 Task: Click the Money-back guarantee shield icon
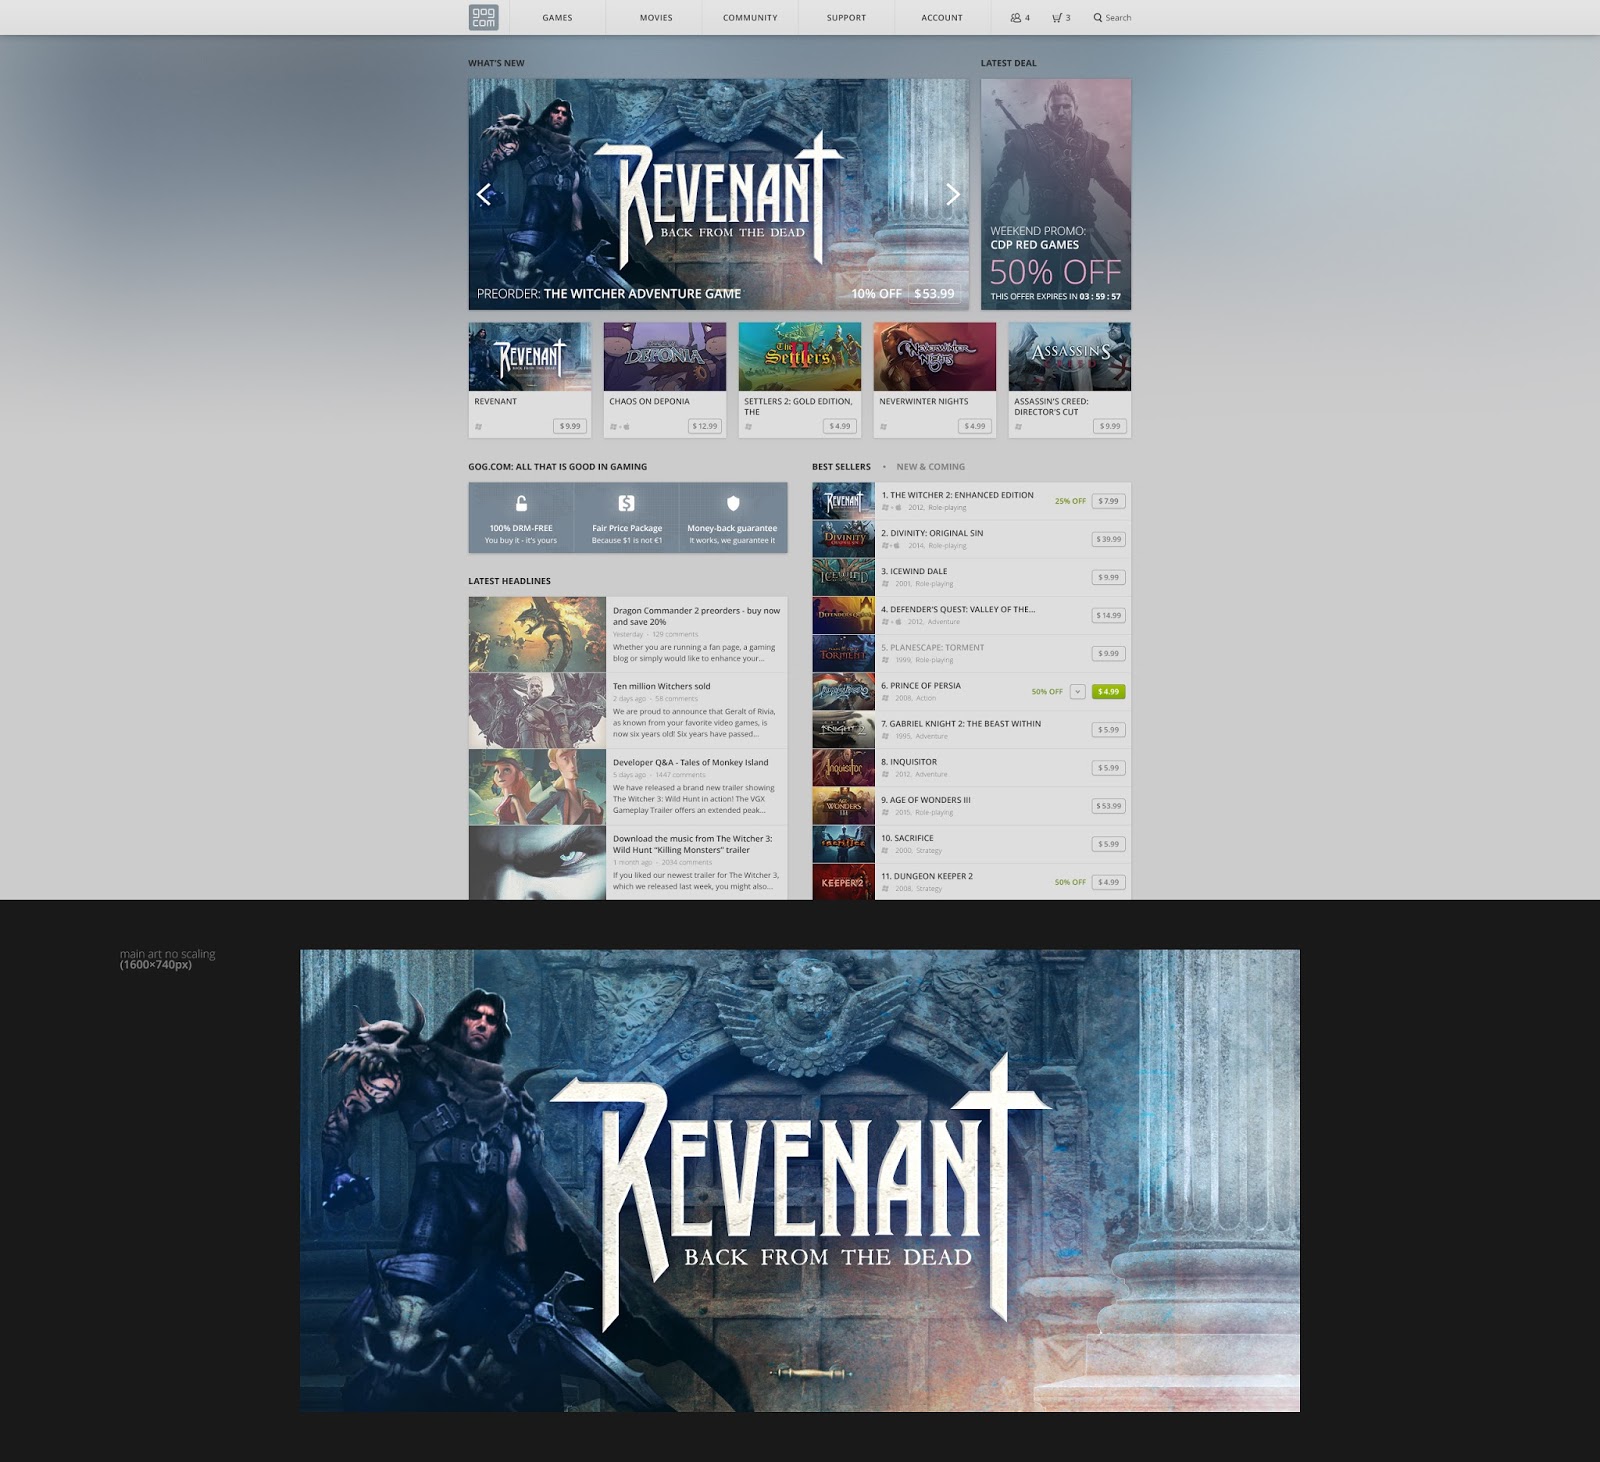click(x=733, y=503)
